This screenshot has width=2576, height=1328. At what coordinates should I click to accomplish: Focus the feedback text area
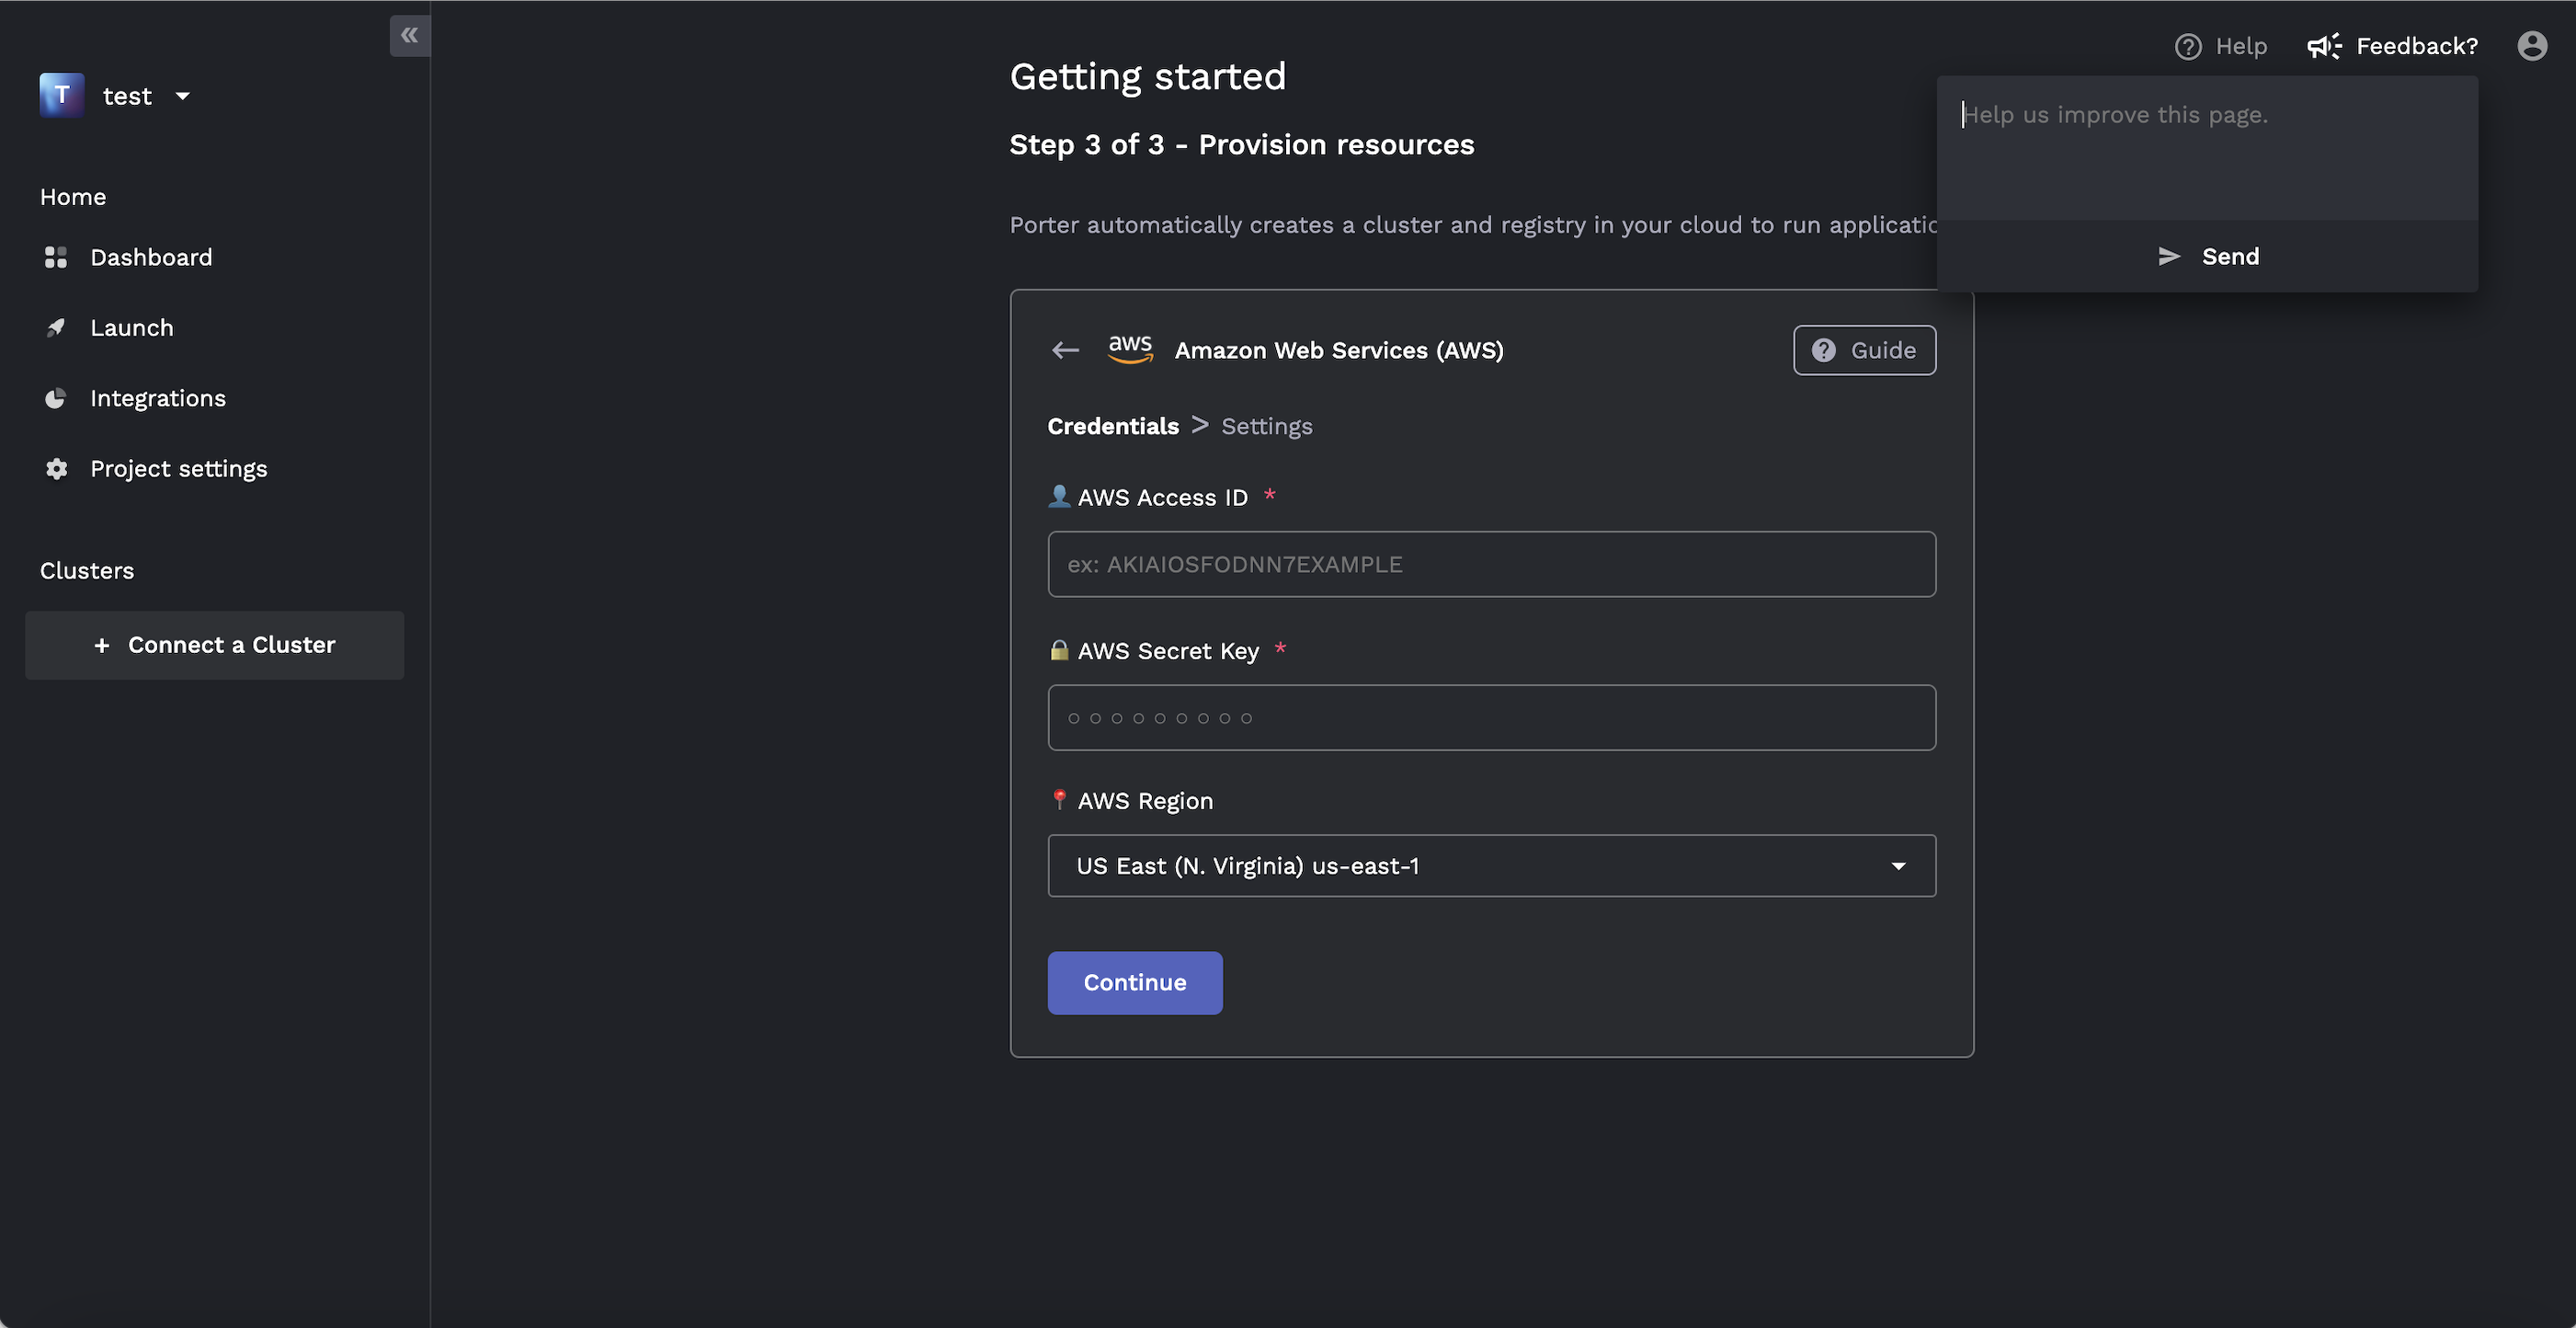coord(2206,148)
